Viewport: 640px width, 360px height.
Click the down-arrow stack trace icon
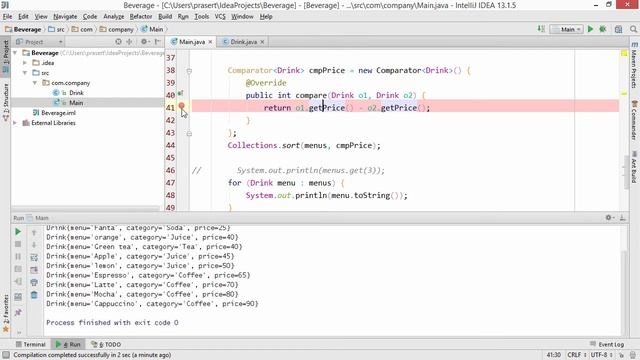point(34,244)
